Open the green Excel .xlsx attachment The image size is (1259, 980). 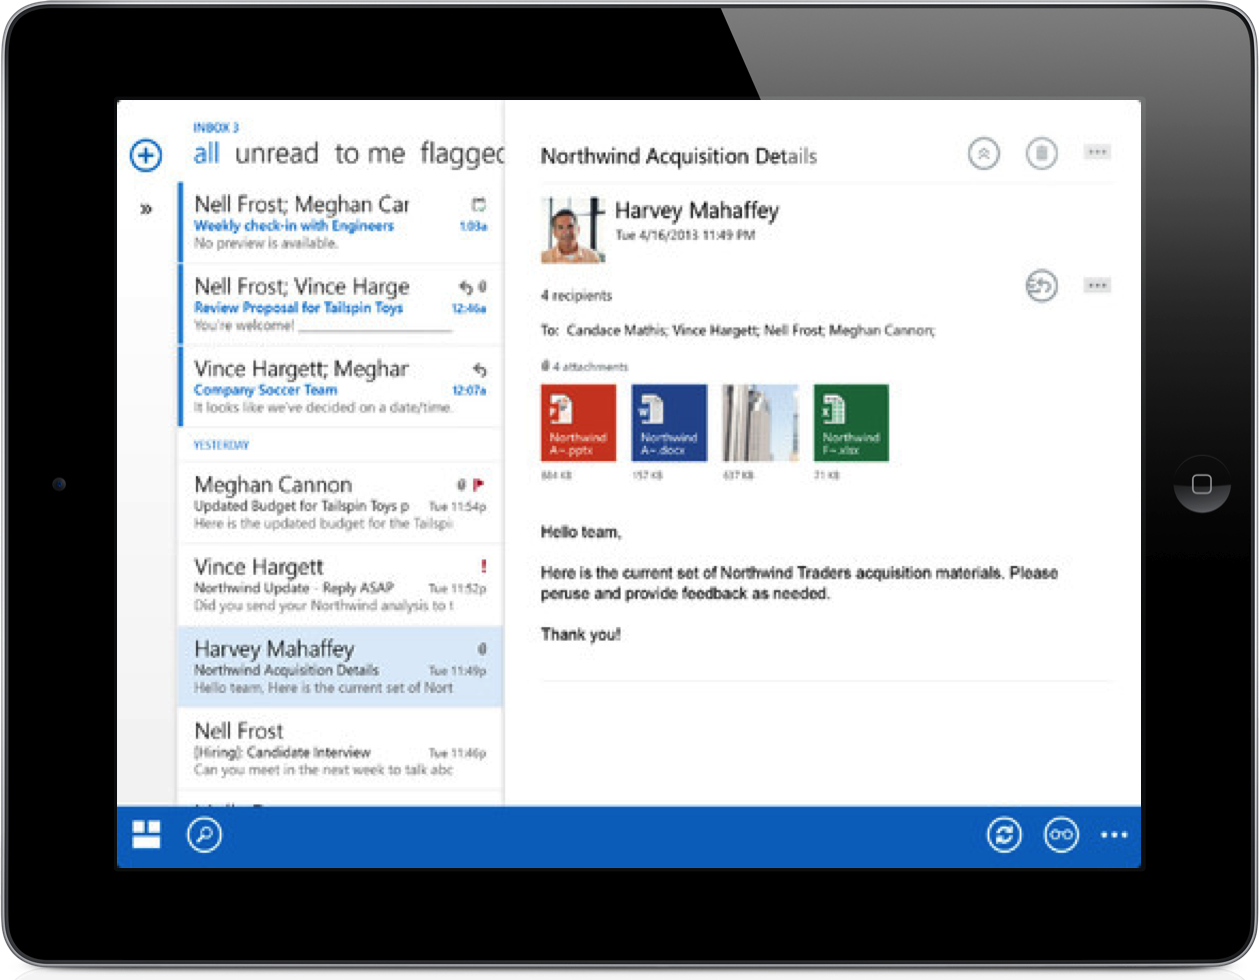(x=851, y=423)
